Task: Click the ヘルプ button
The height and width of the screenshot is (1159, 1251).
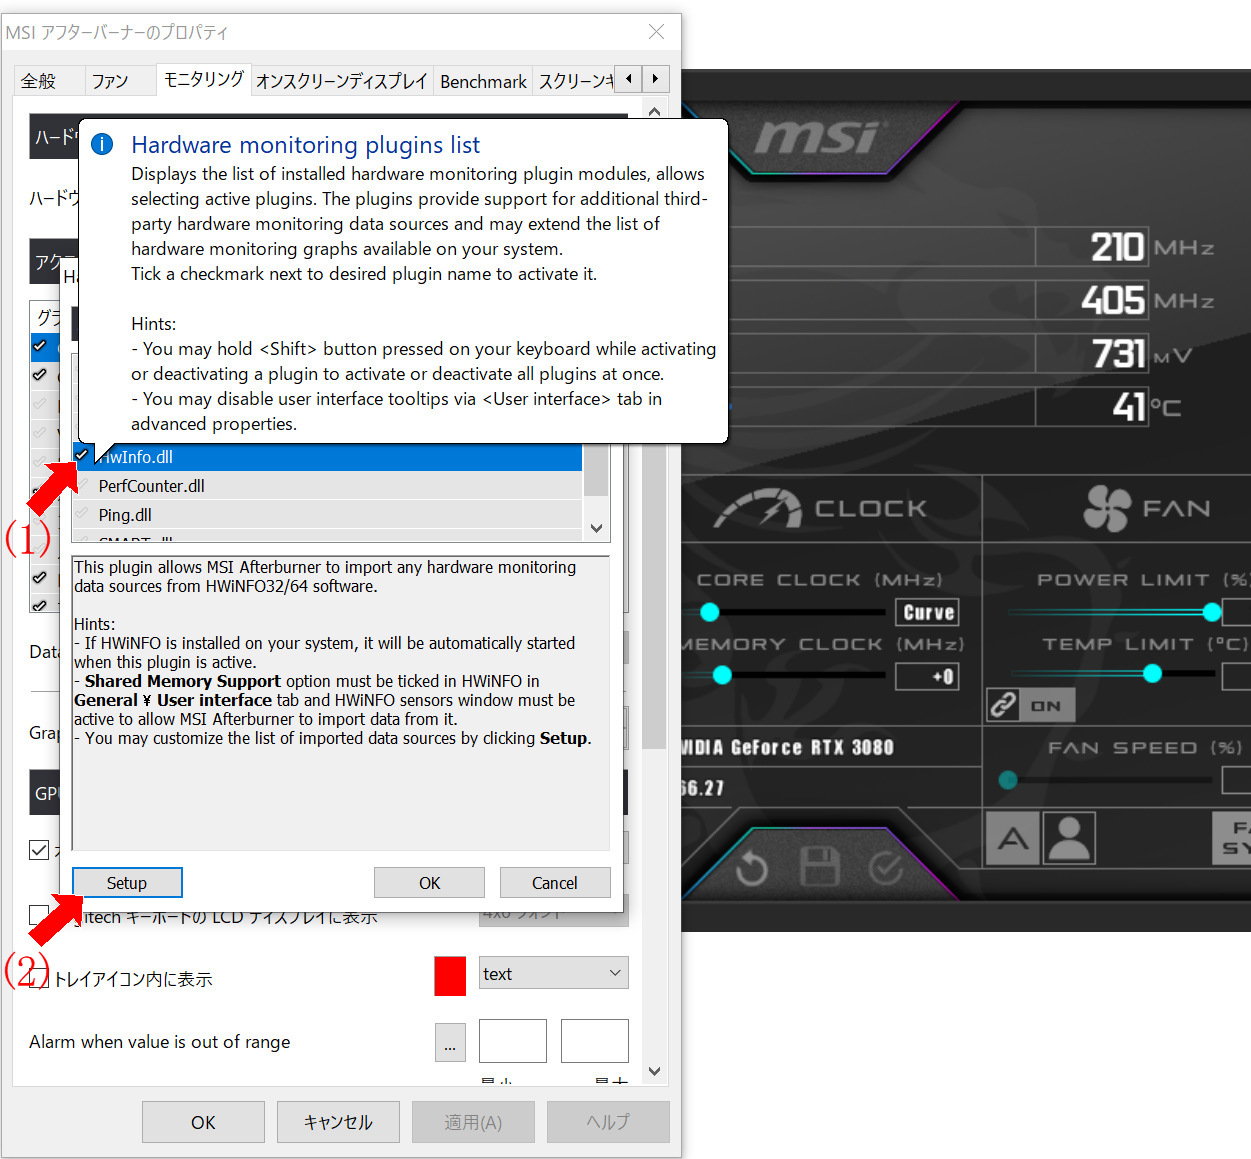Action: click(x=608, y=1122)
